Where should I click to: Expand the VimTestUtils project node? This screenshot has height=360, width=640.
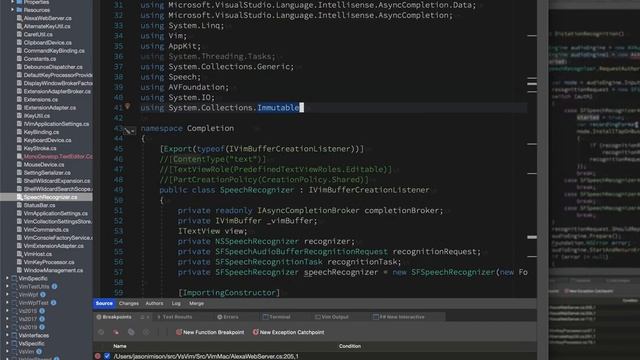click(7, 287)
